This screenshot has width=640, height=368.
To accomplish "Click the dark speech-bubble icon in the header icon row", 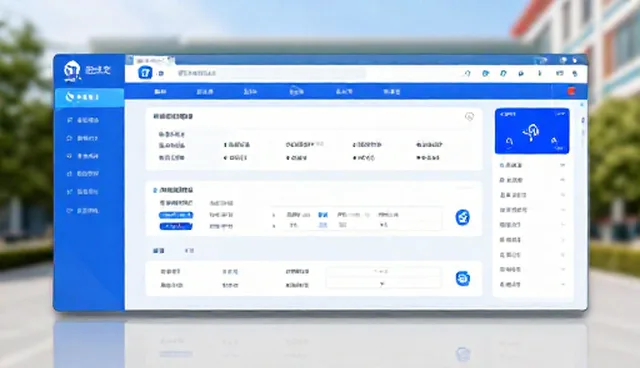I will 521,74.
